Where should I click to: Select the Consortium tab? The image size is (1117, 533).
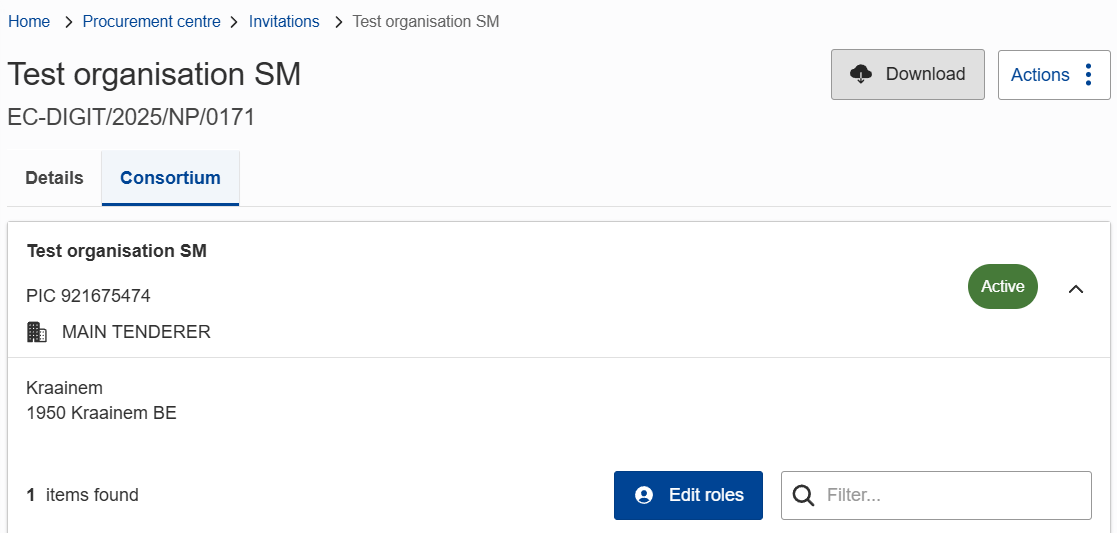[x=170, y=178]
